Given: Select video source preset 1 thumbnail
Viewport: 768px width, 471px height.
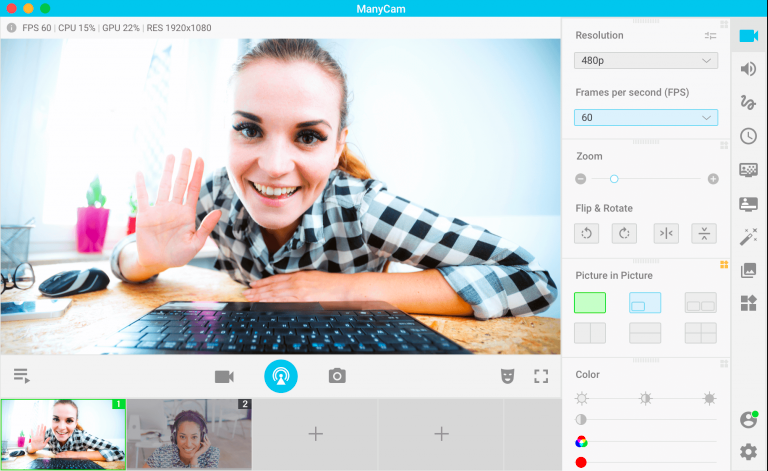Looking at the screenshot, I should 63,434.
